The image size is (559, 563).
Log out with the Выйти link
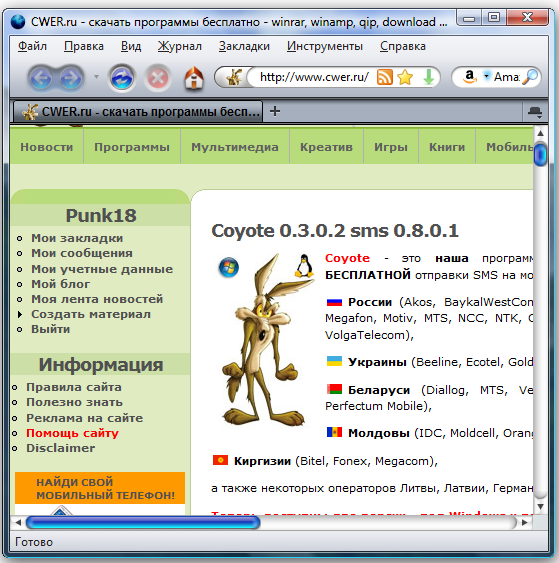click(50, 329)
